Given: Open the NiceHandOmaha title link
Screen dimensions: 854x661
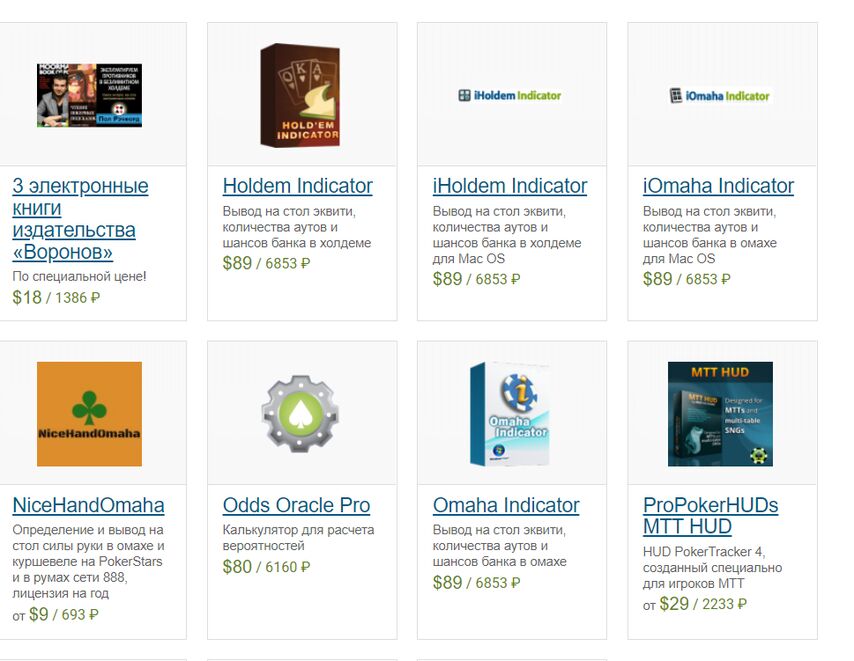Looking at the screenshot, I should 88,505.
